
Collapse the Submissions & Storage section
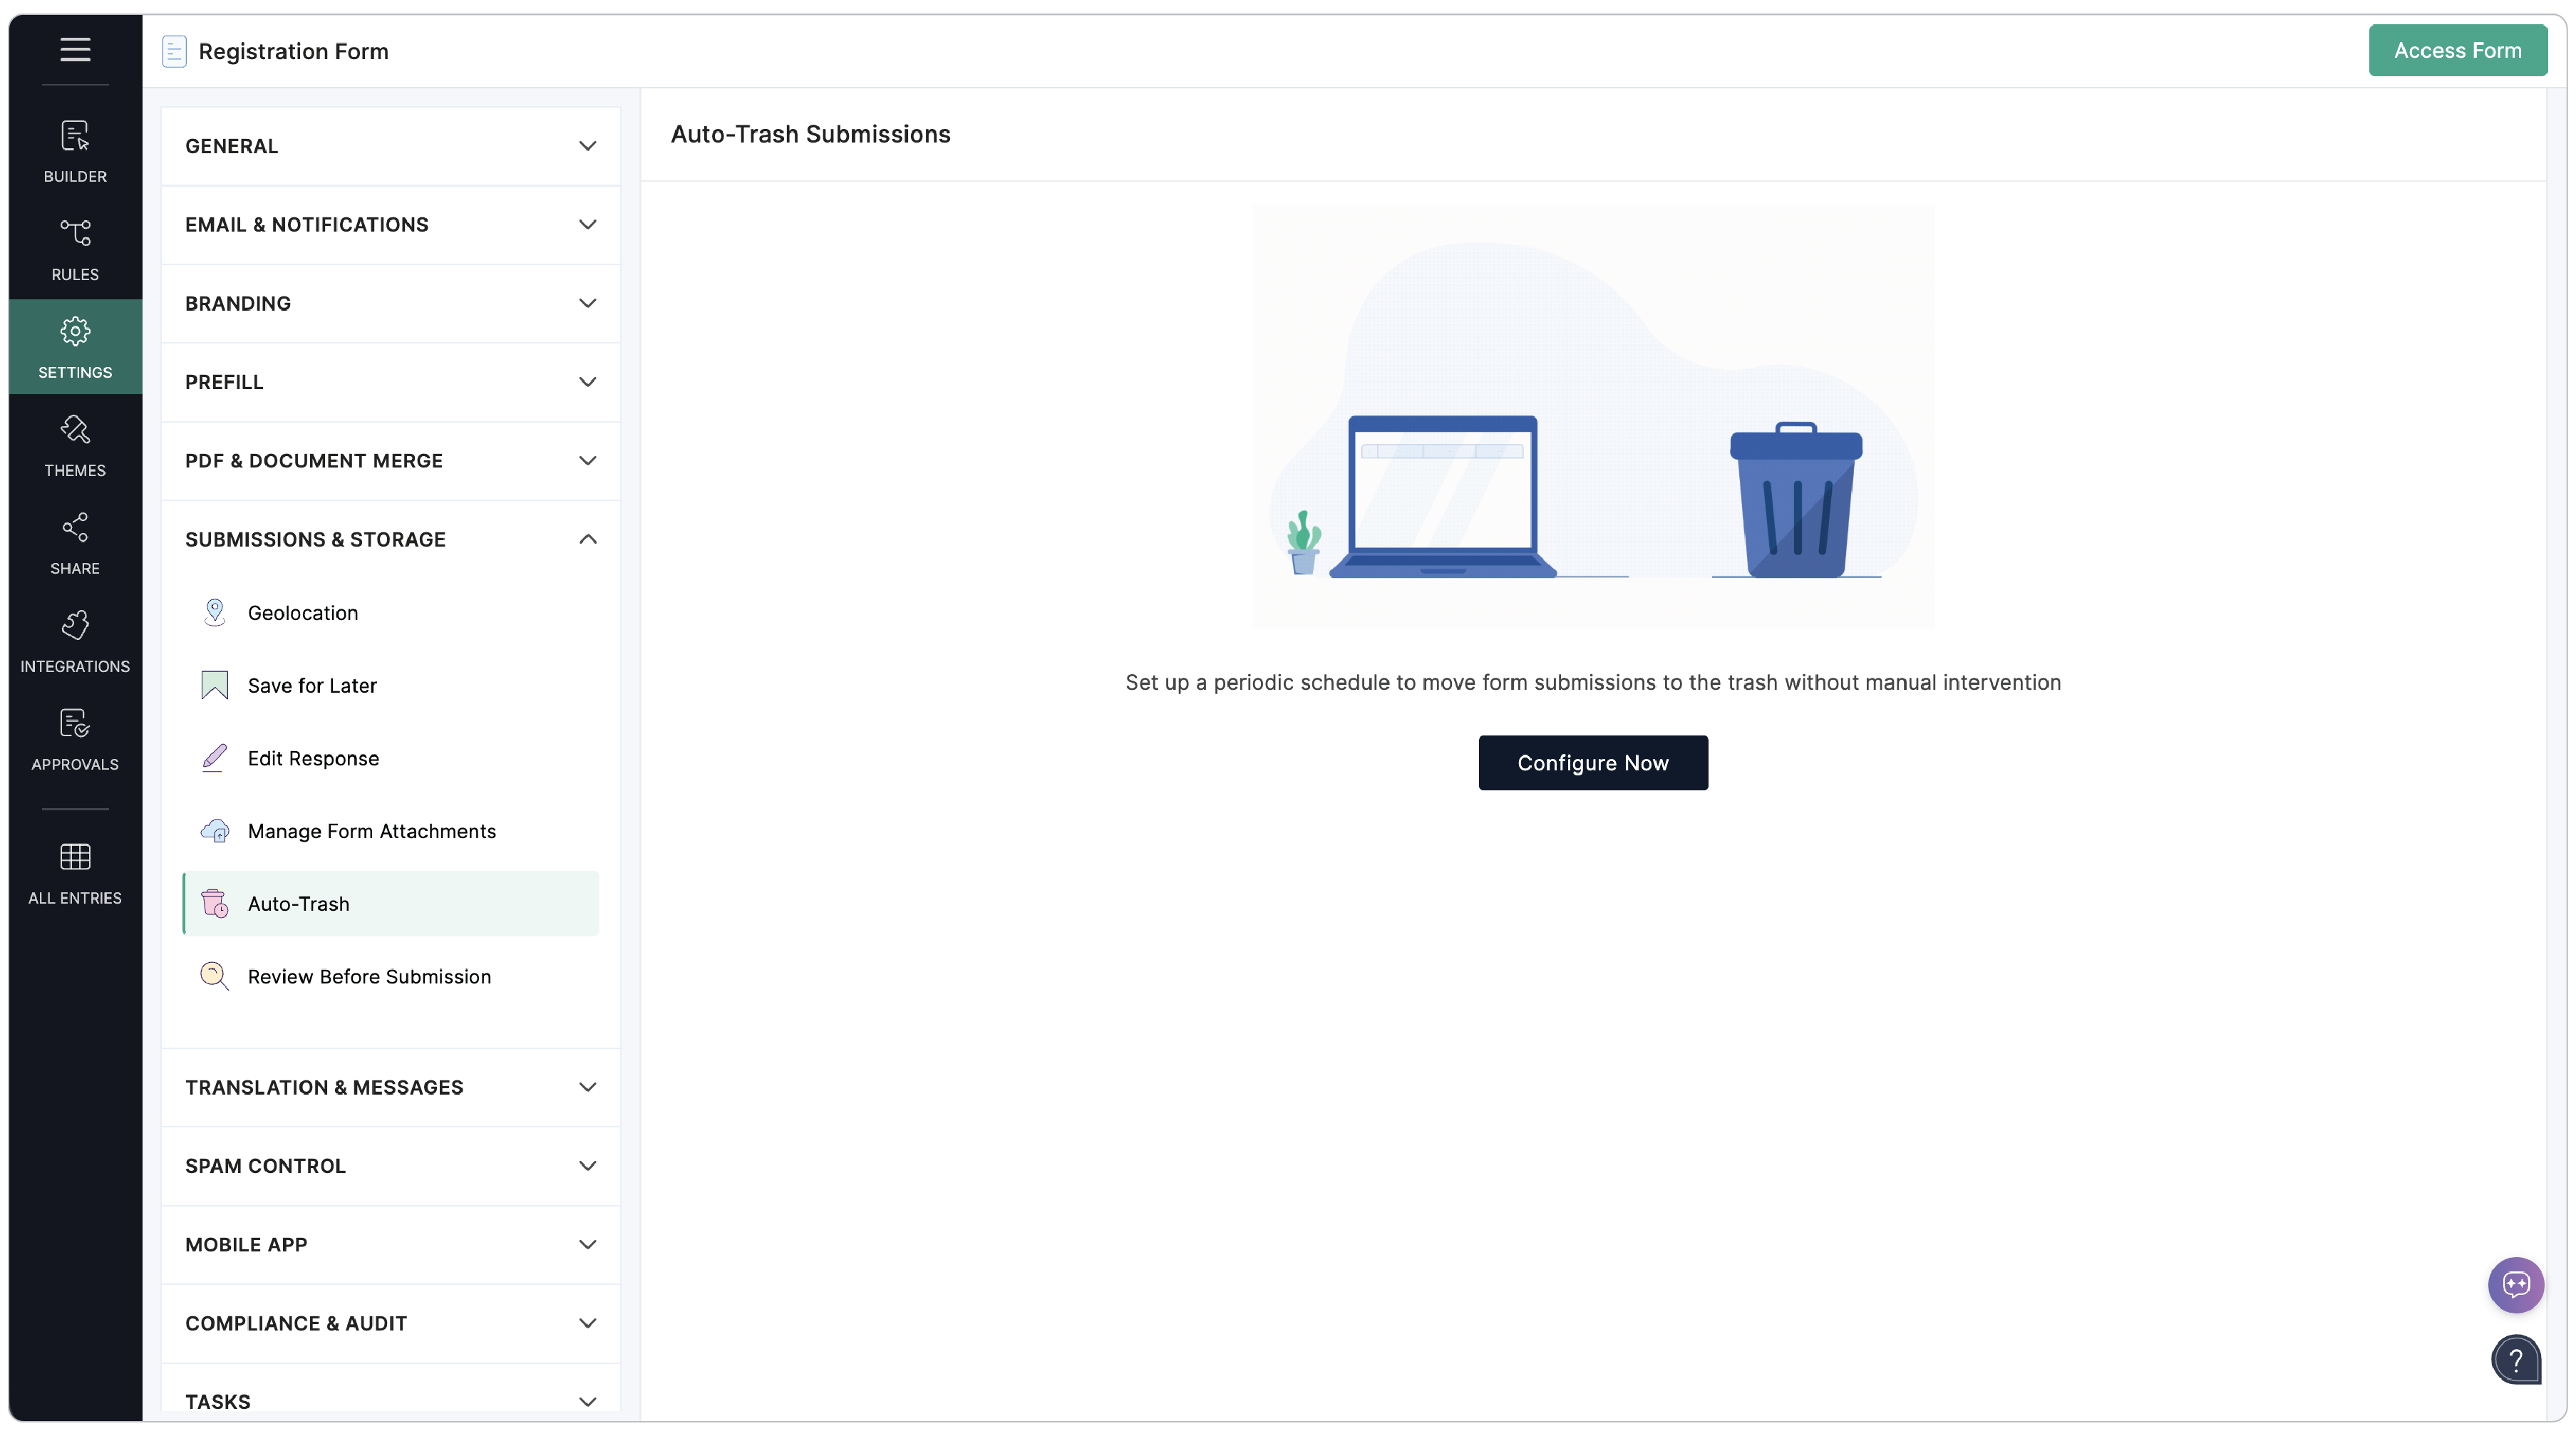click(x=390, y=539)
